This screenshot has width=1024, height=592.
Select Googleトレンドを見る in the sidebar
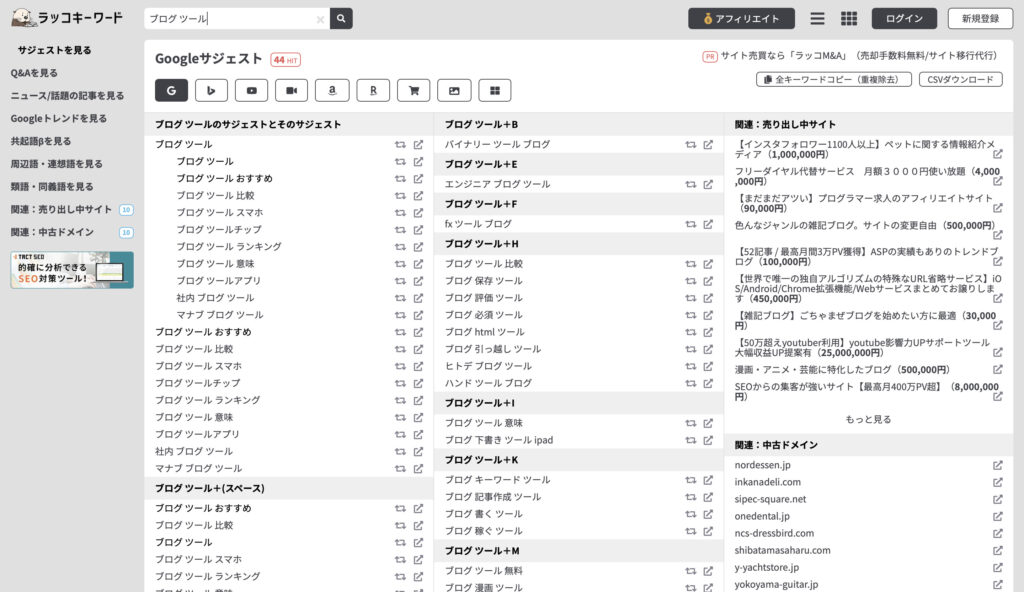click(x=60, y=117)
